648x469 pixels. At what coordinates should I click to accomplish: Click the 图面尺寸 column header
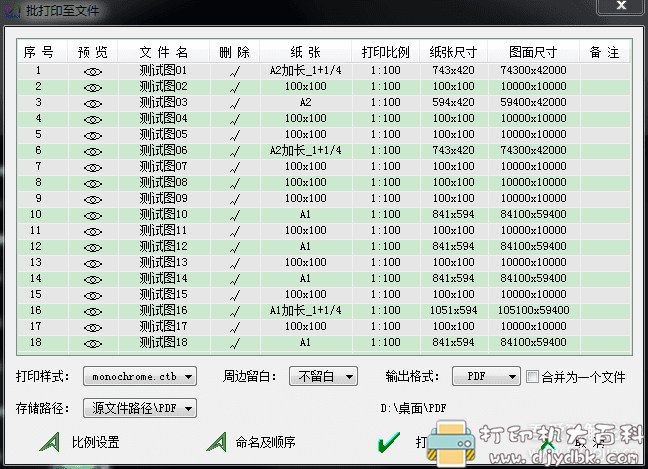pos(533,52)
